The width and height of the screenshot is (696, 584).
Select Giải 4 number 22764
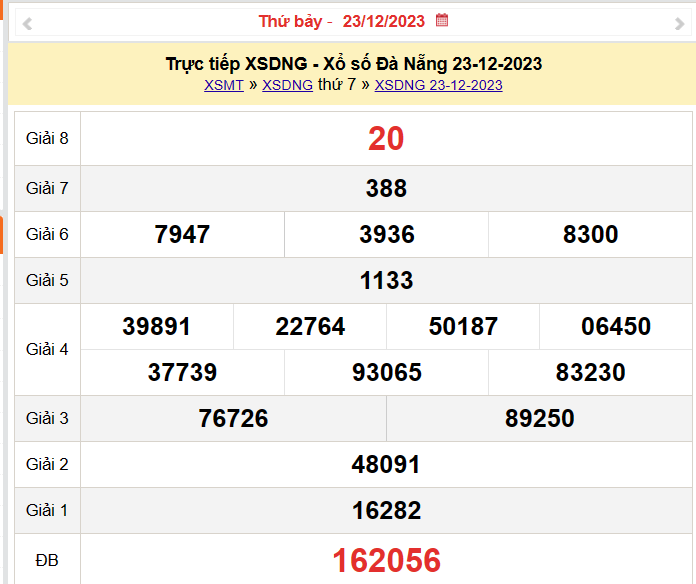pos(310,327)
